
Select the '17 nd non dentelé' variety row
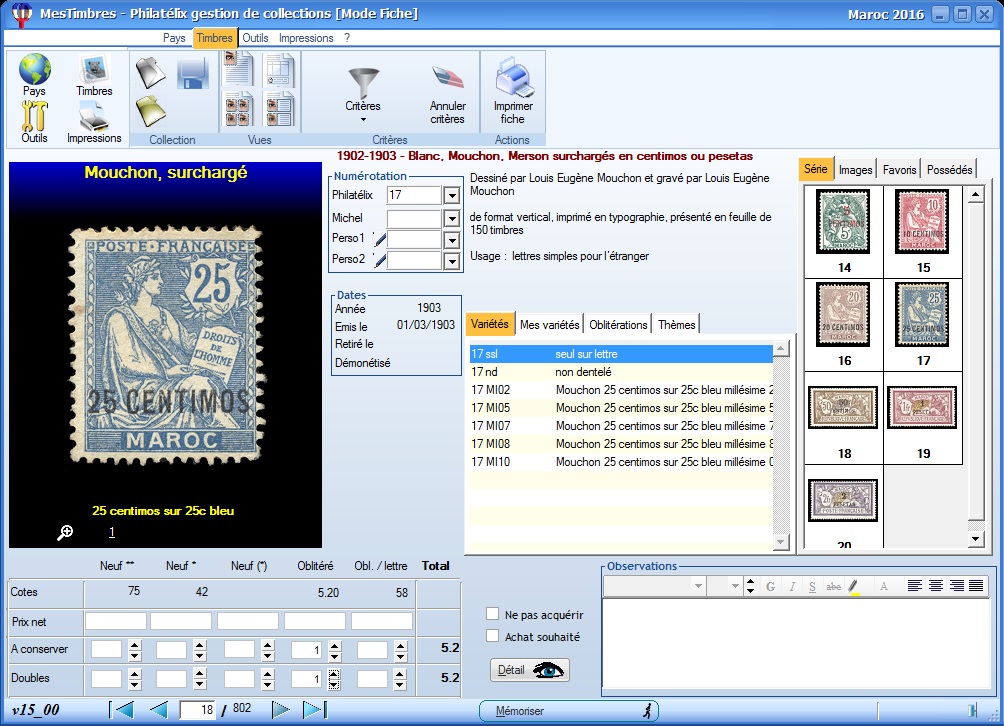coord(621,372)
